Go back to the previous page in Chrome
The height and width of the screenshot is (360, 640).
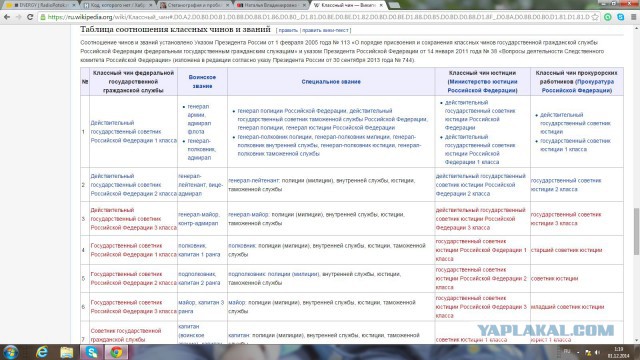[7, 17]
